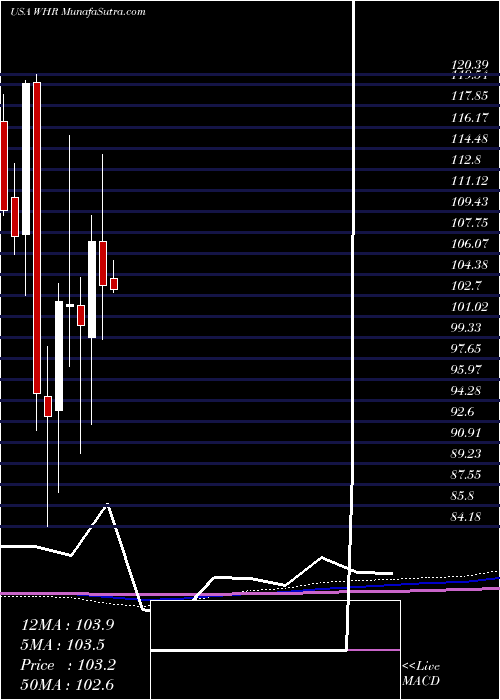The height and width of the screenshot is (700, 500).
Task: Select the 107.75 price label
Action: [x=470, y=223]
